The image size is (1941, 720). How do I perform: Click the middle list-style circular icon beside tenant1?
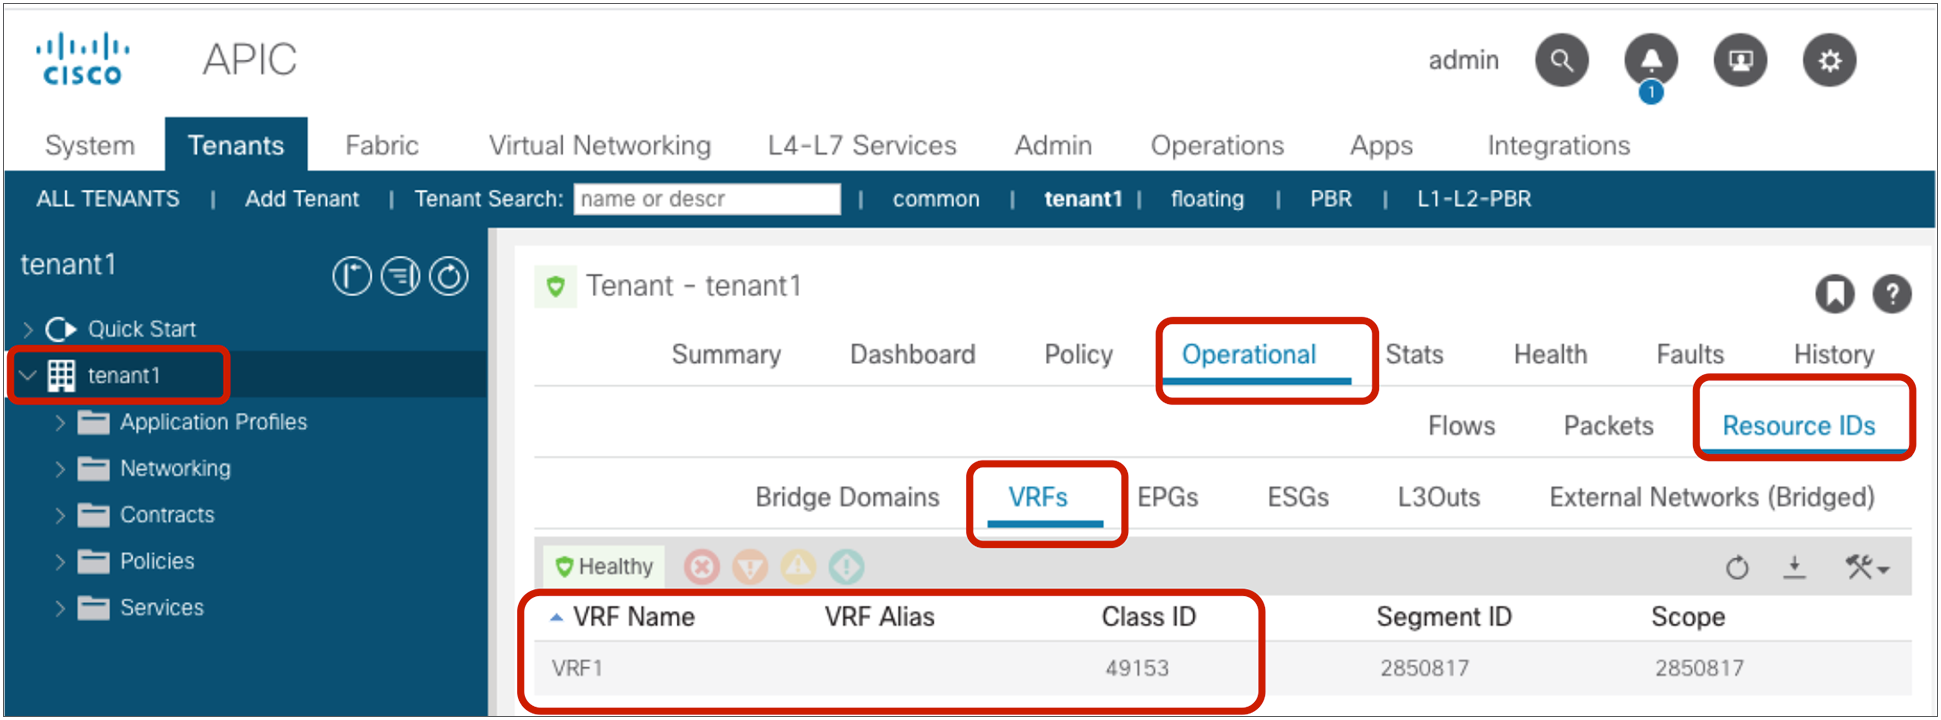point(401,276)
